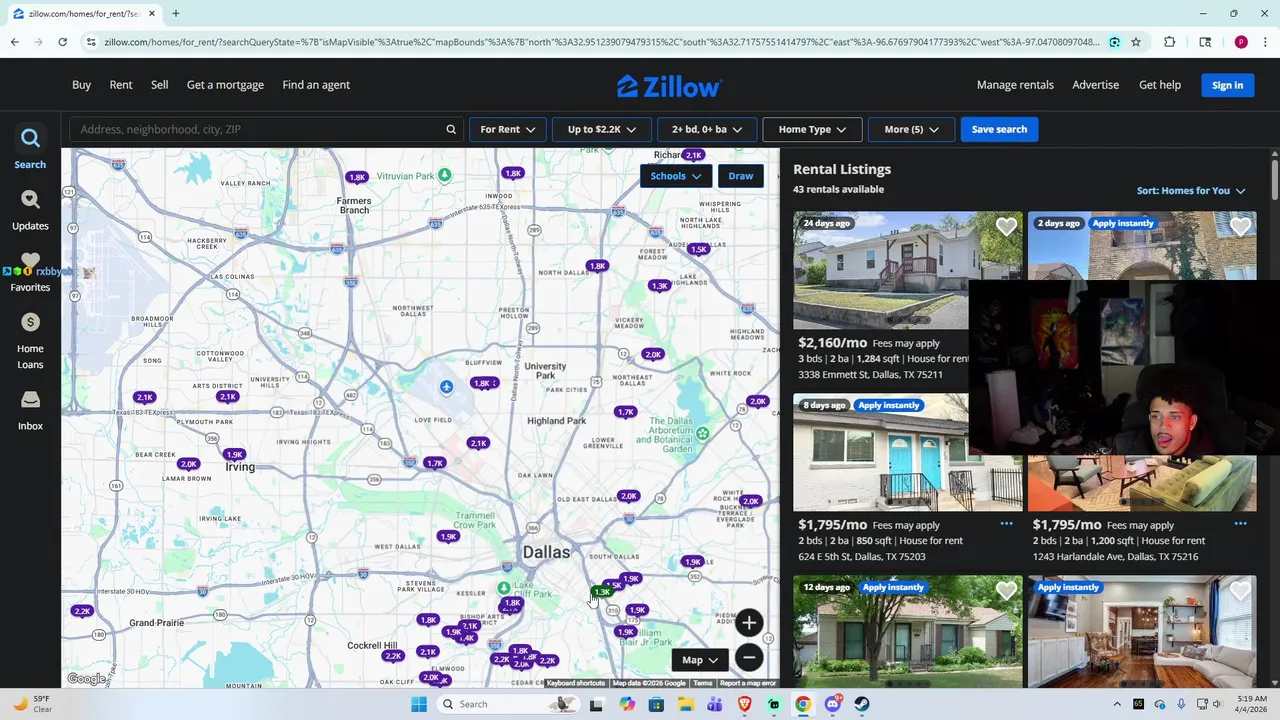Open Get a mortgage menu
1280x720 pixels.
click(x=225, y=85)
